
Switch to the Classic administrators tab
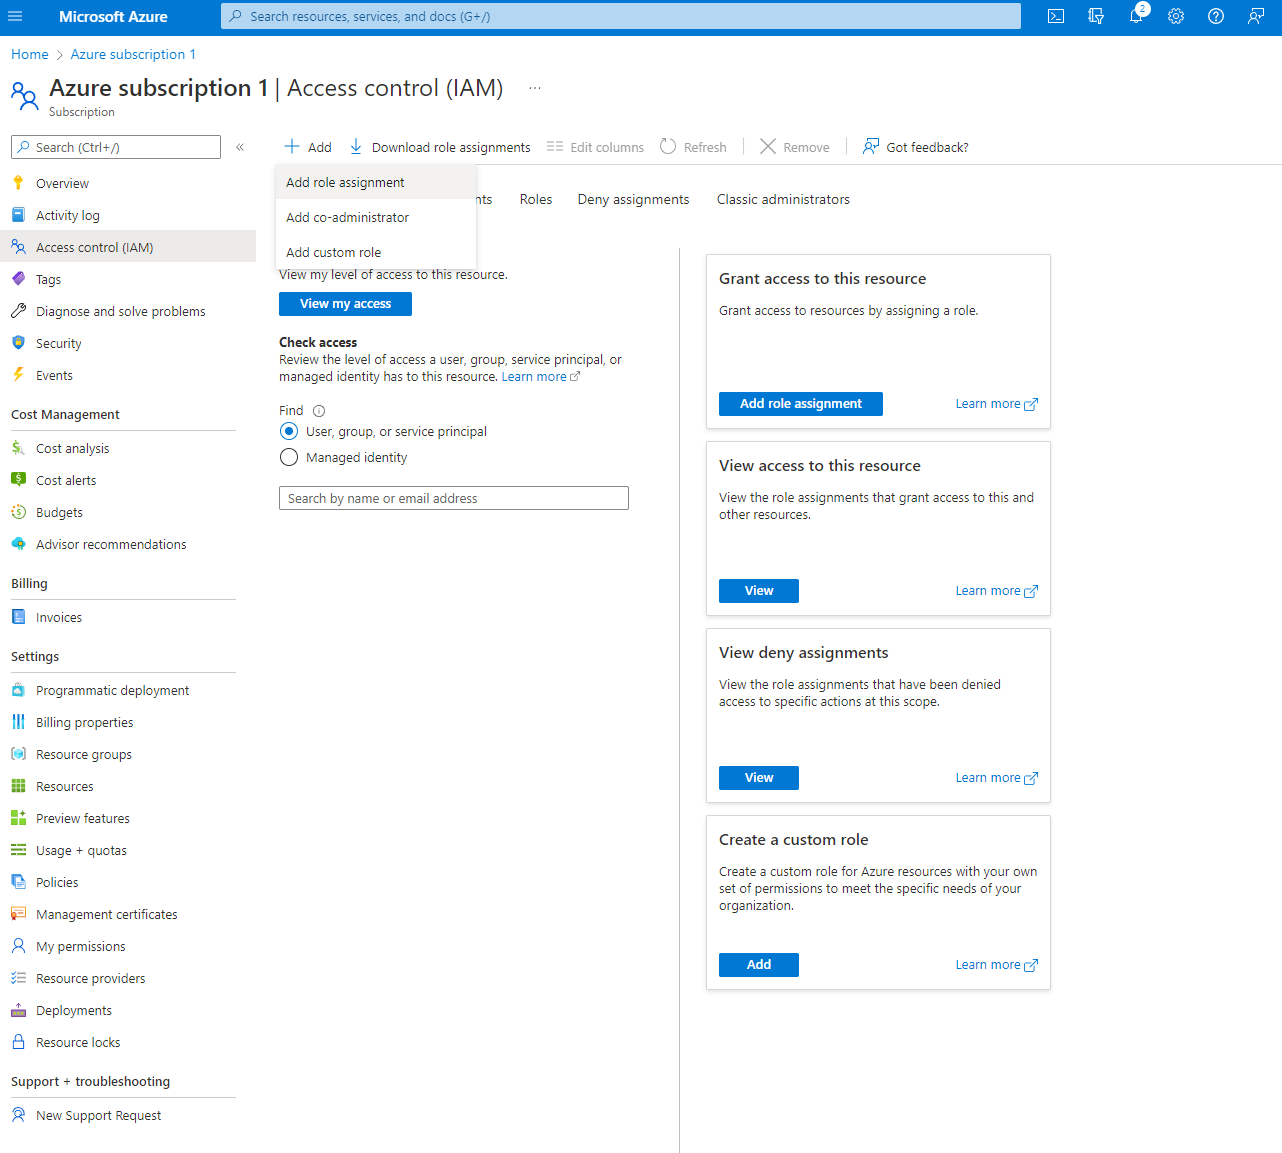pyautogui.click(x=783, y=199)
